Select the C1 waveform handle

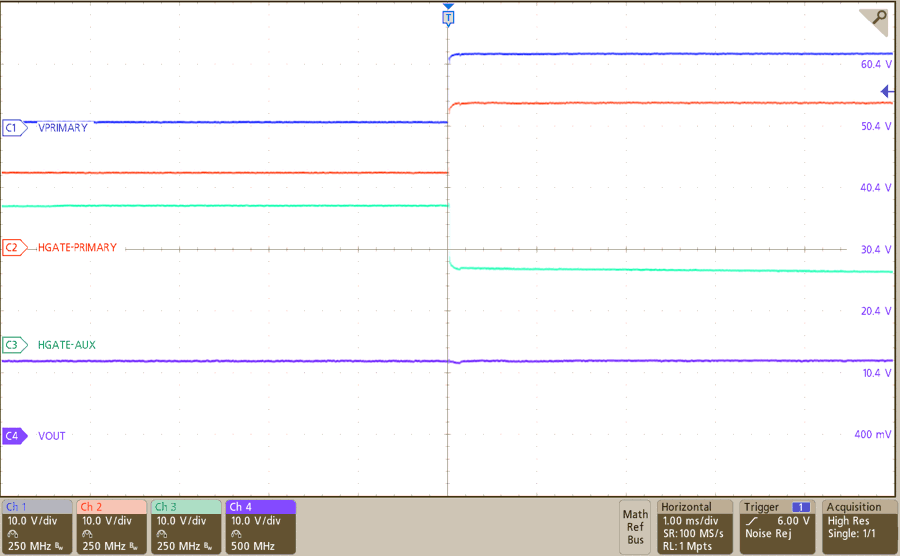(14, 128)
